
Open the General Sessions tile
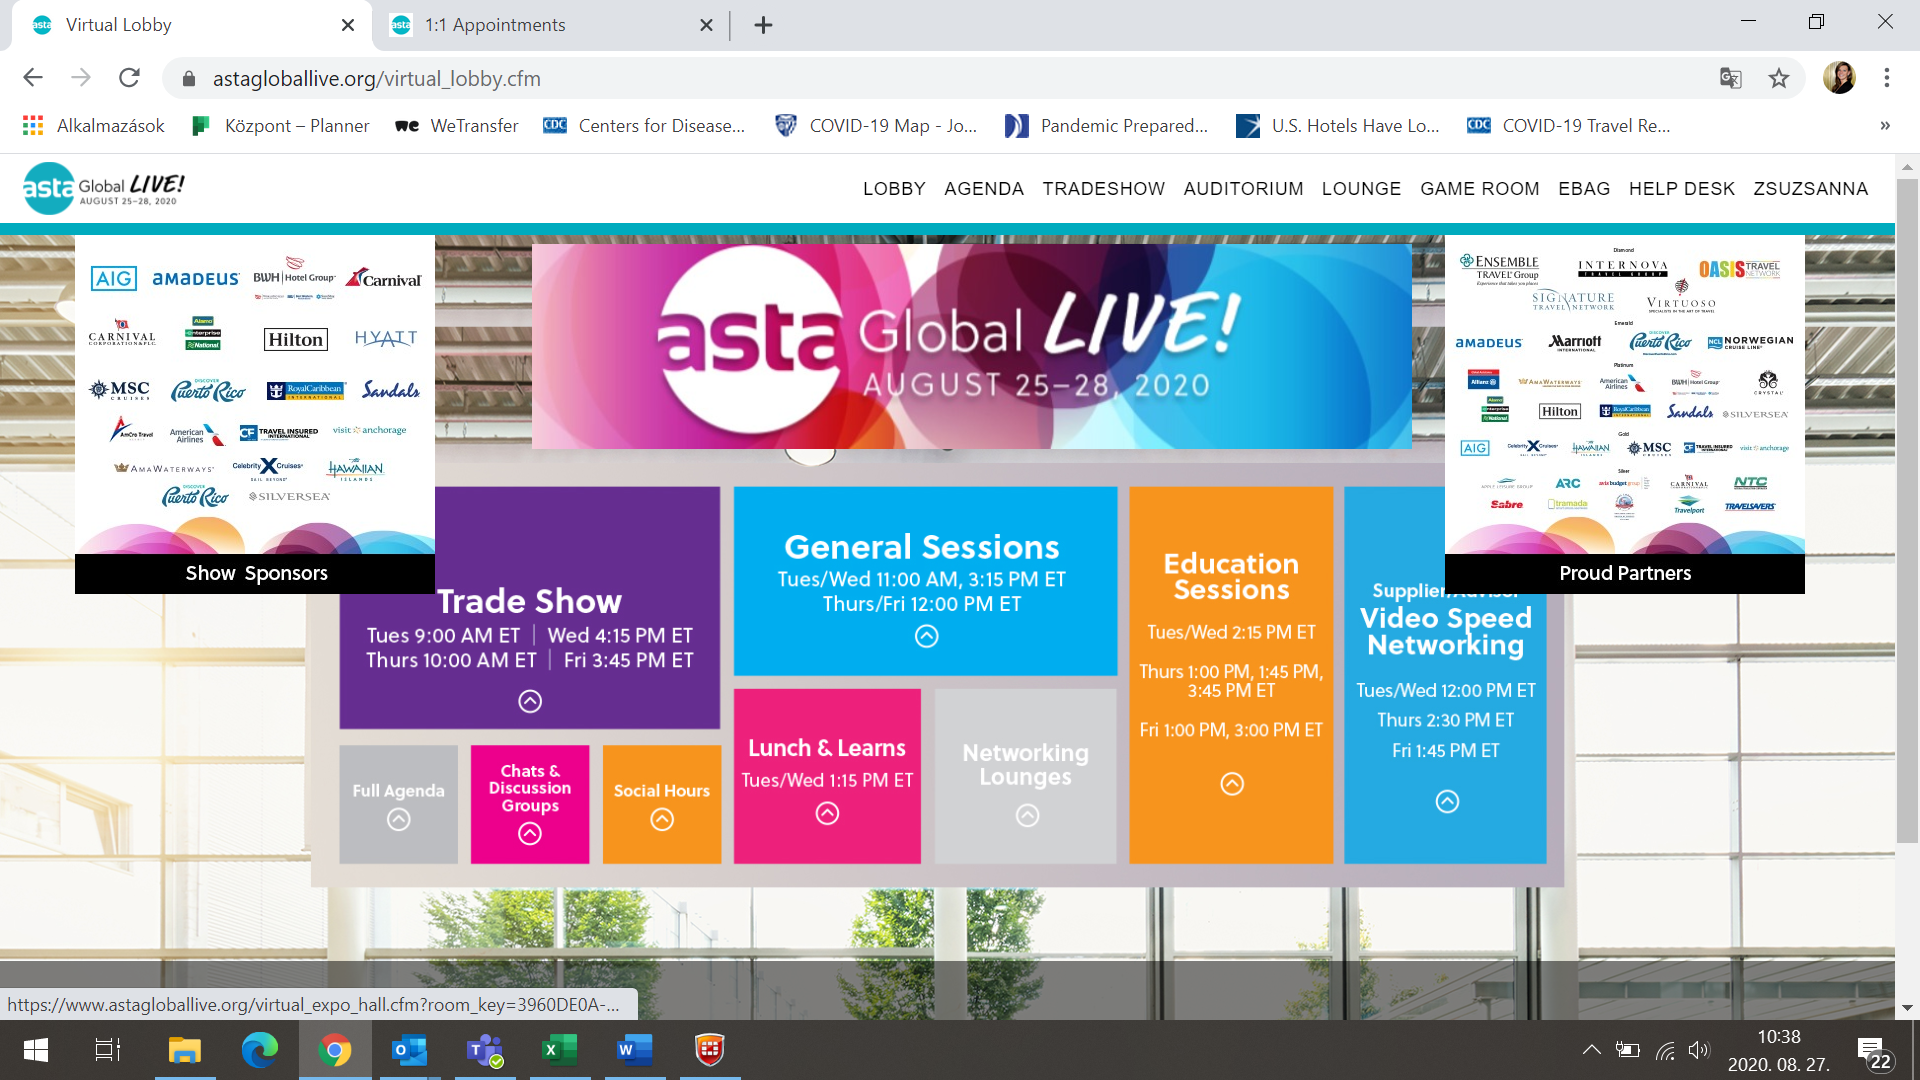click(x=925, y=581)
